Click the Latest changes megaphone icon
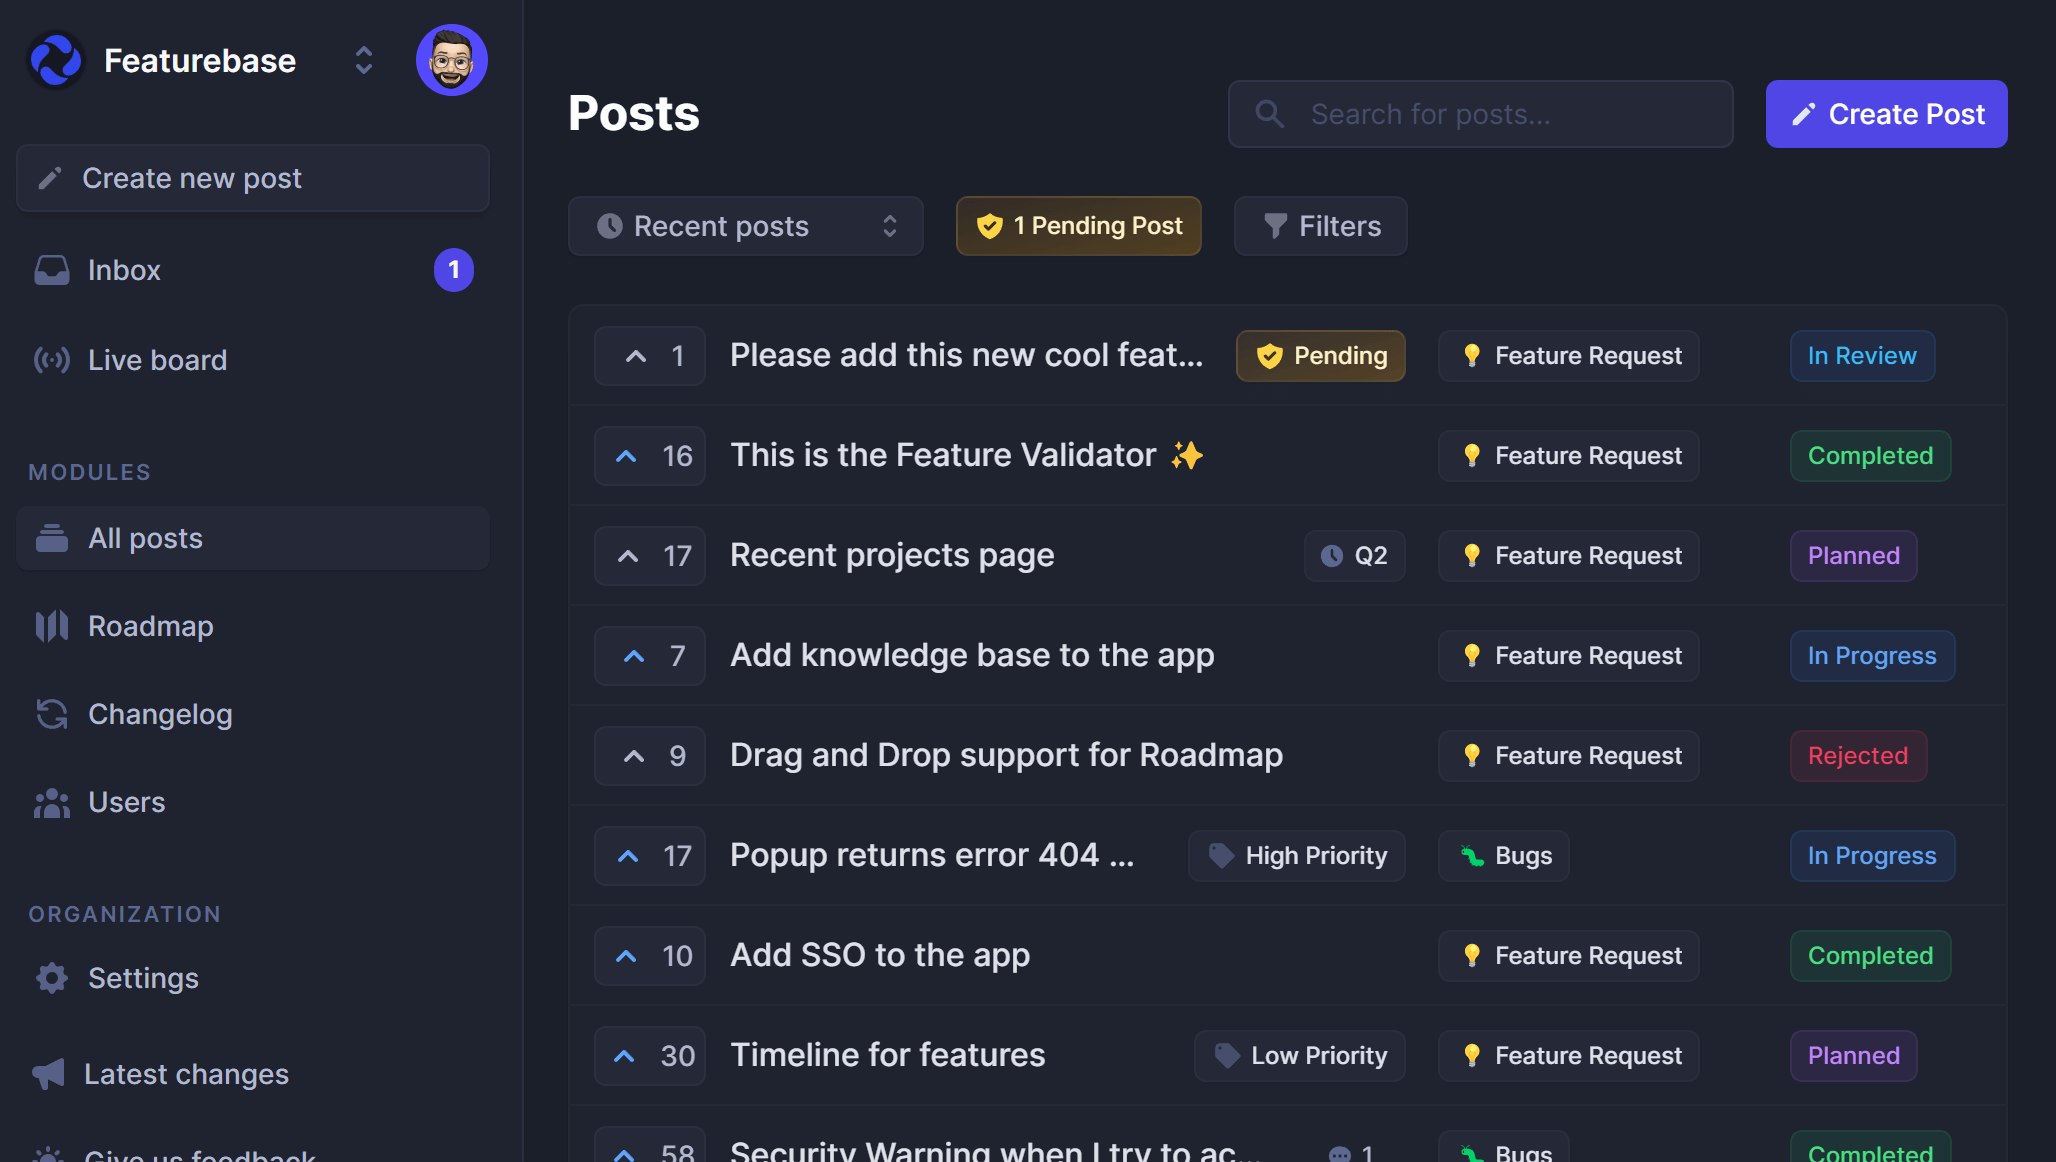Screen dimensions: 2056x1162 (x=48, y=1074)
